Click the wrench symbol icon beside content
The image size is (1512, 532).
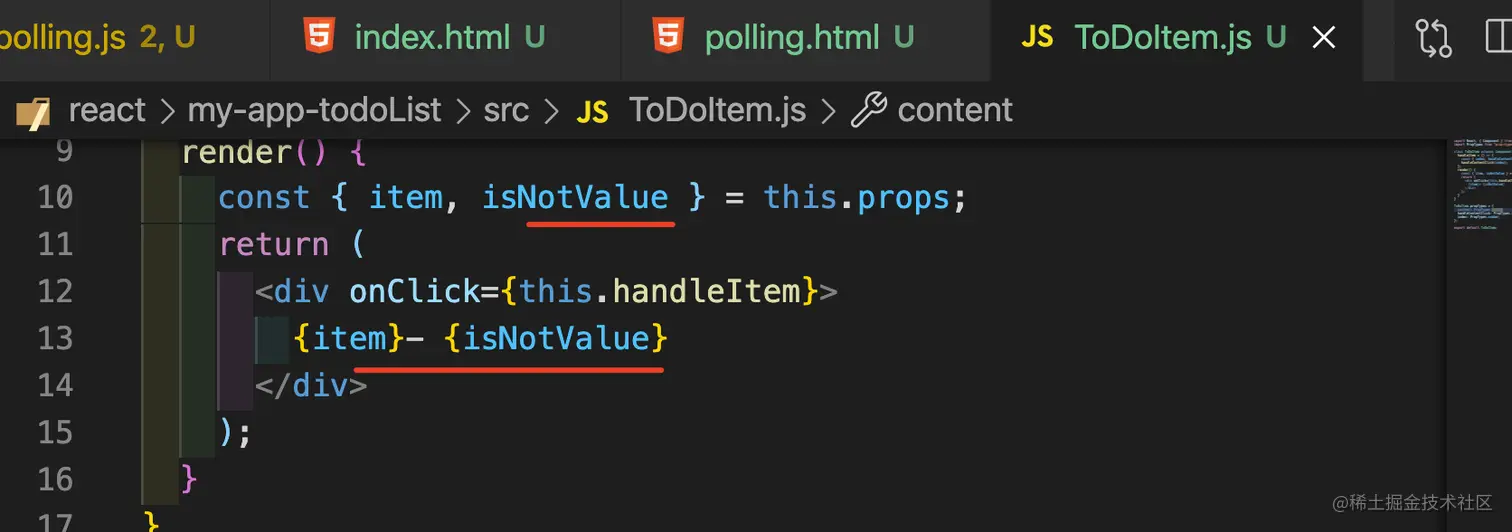[x=869, y=110]
